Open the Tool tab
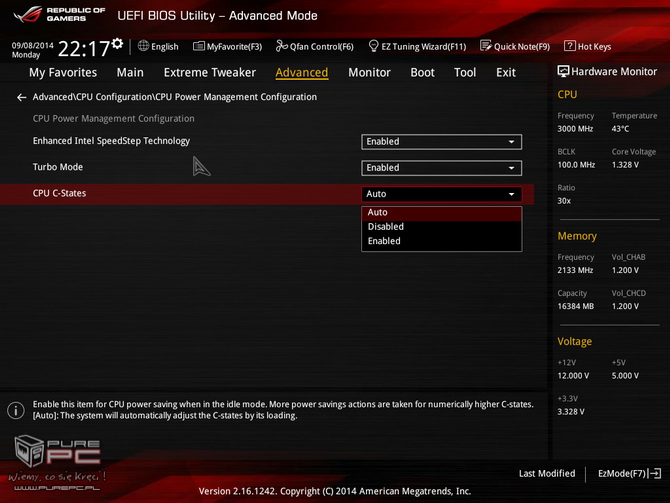This screenshot has height=503, width=670. pyautogui.click(x=465, y=73)
